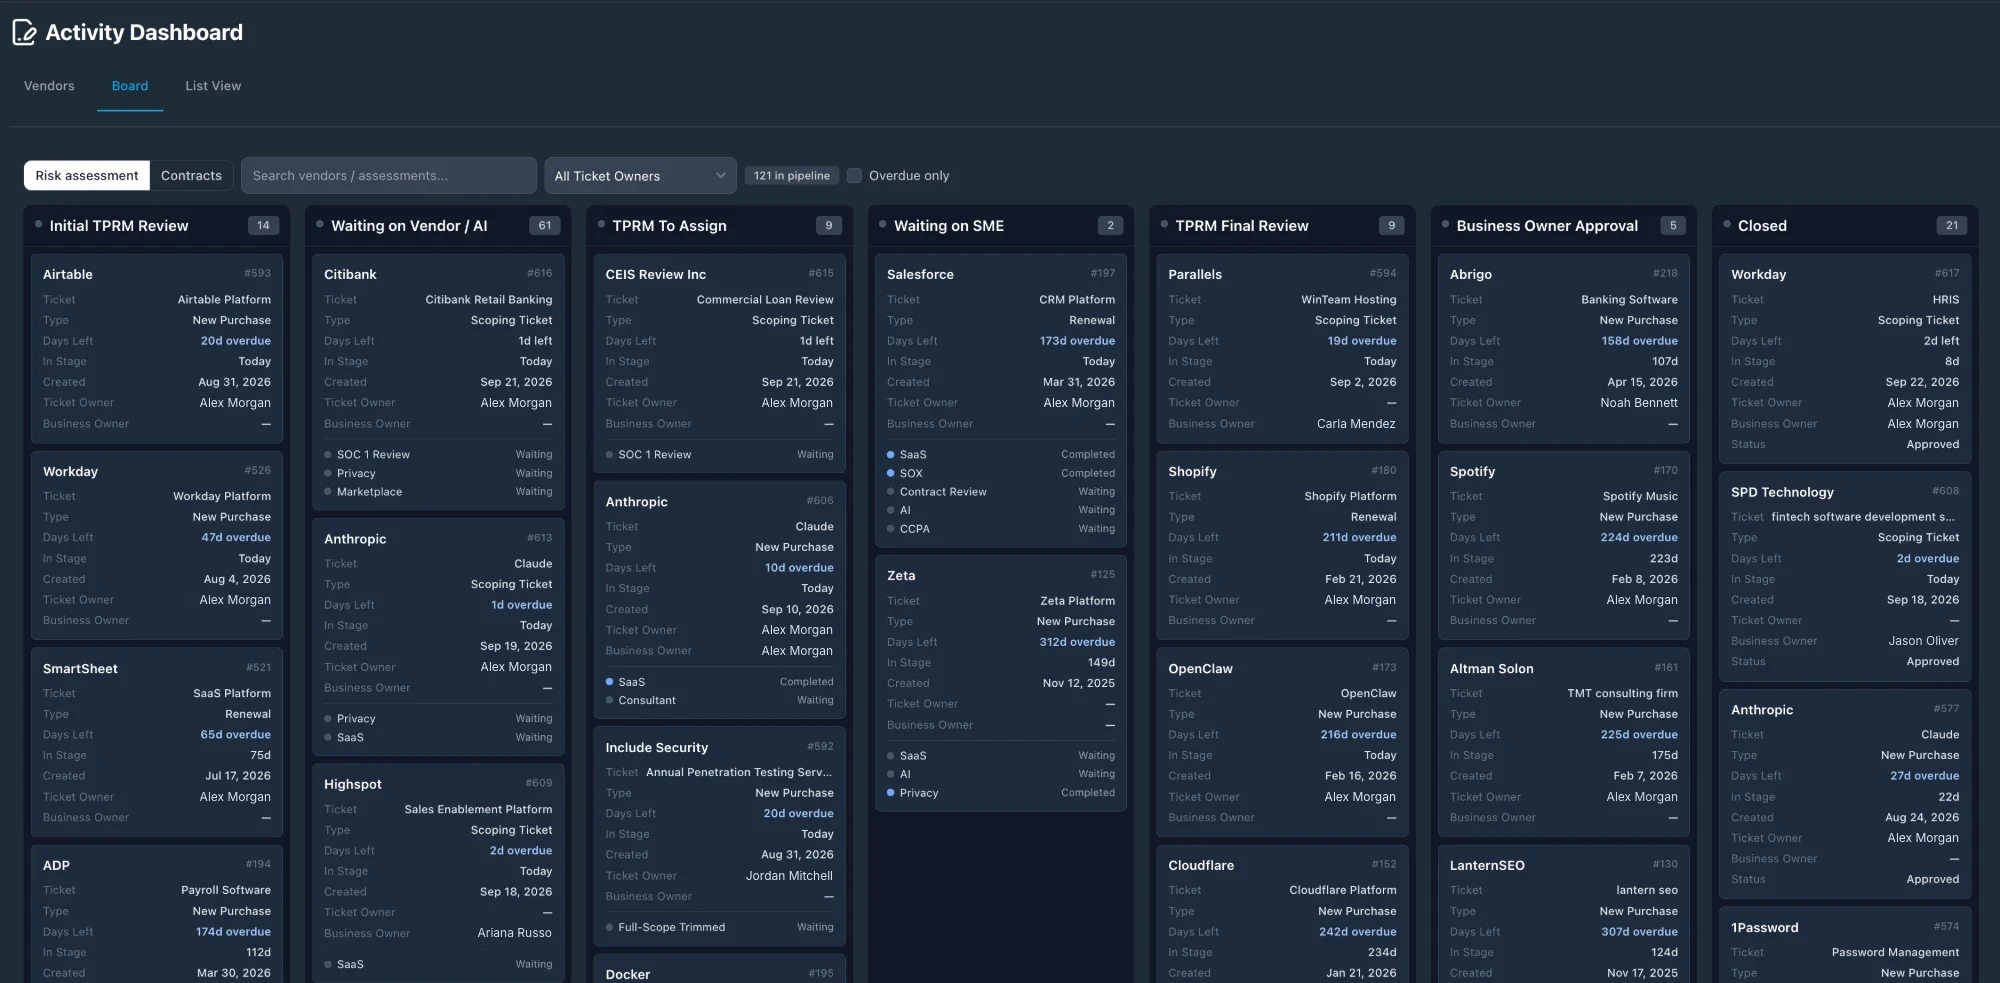2000x983 pixels.
Task: Open the Altman Solon card title
Action: click(1491, 669)
